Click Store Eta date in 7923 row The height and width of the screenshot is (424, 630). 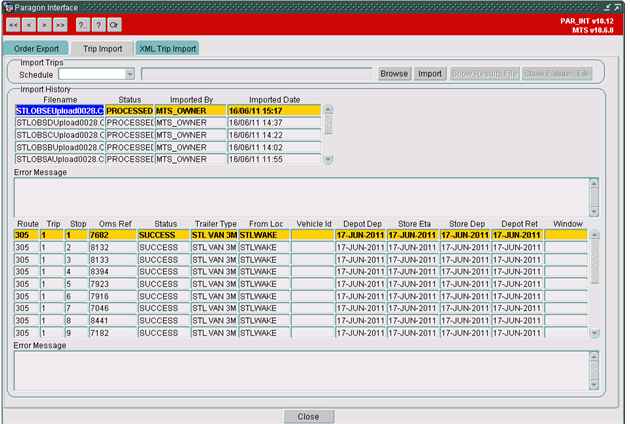tap(413, 284)
